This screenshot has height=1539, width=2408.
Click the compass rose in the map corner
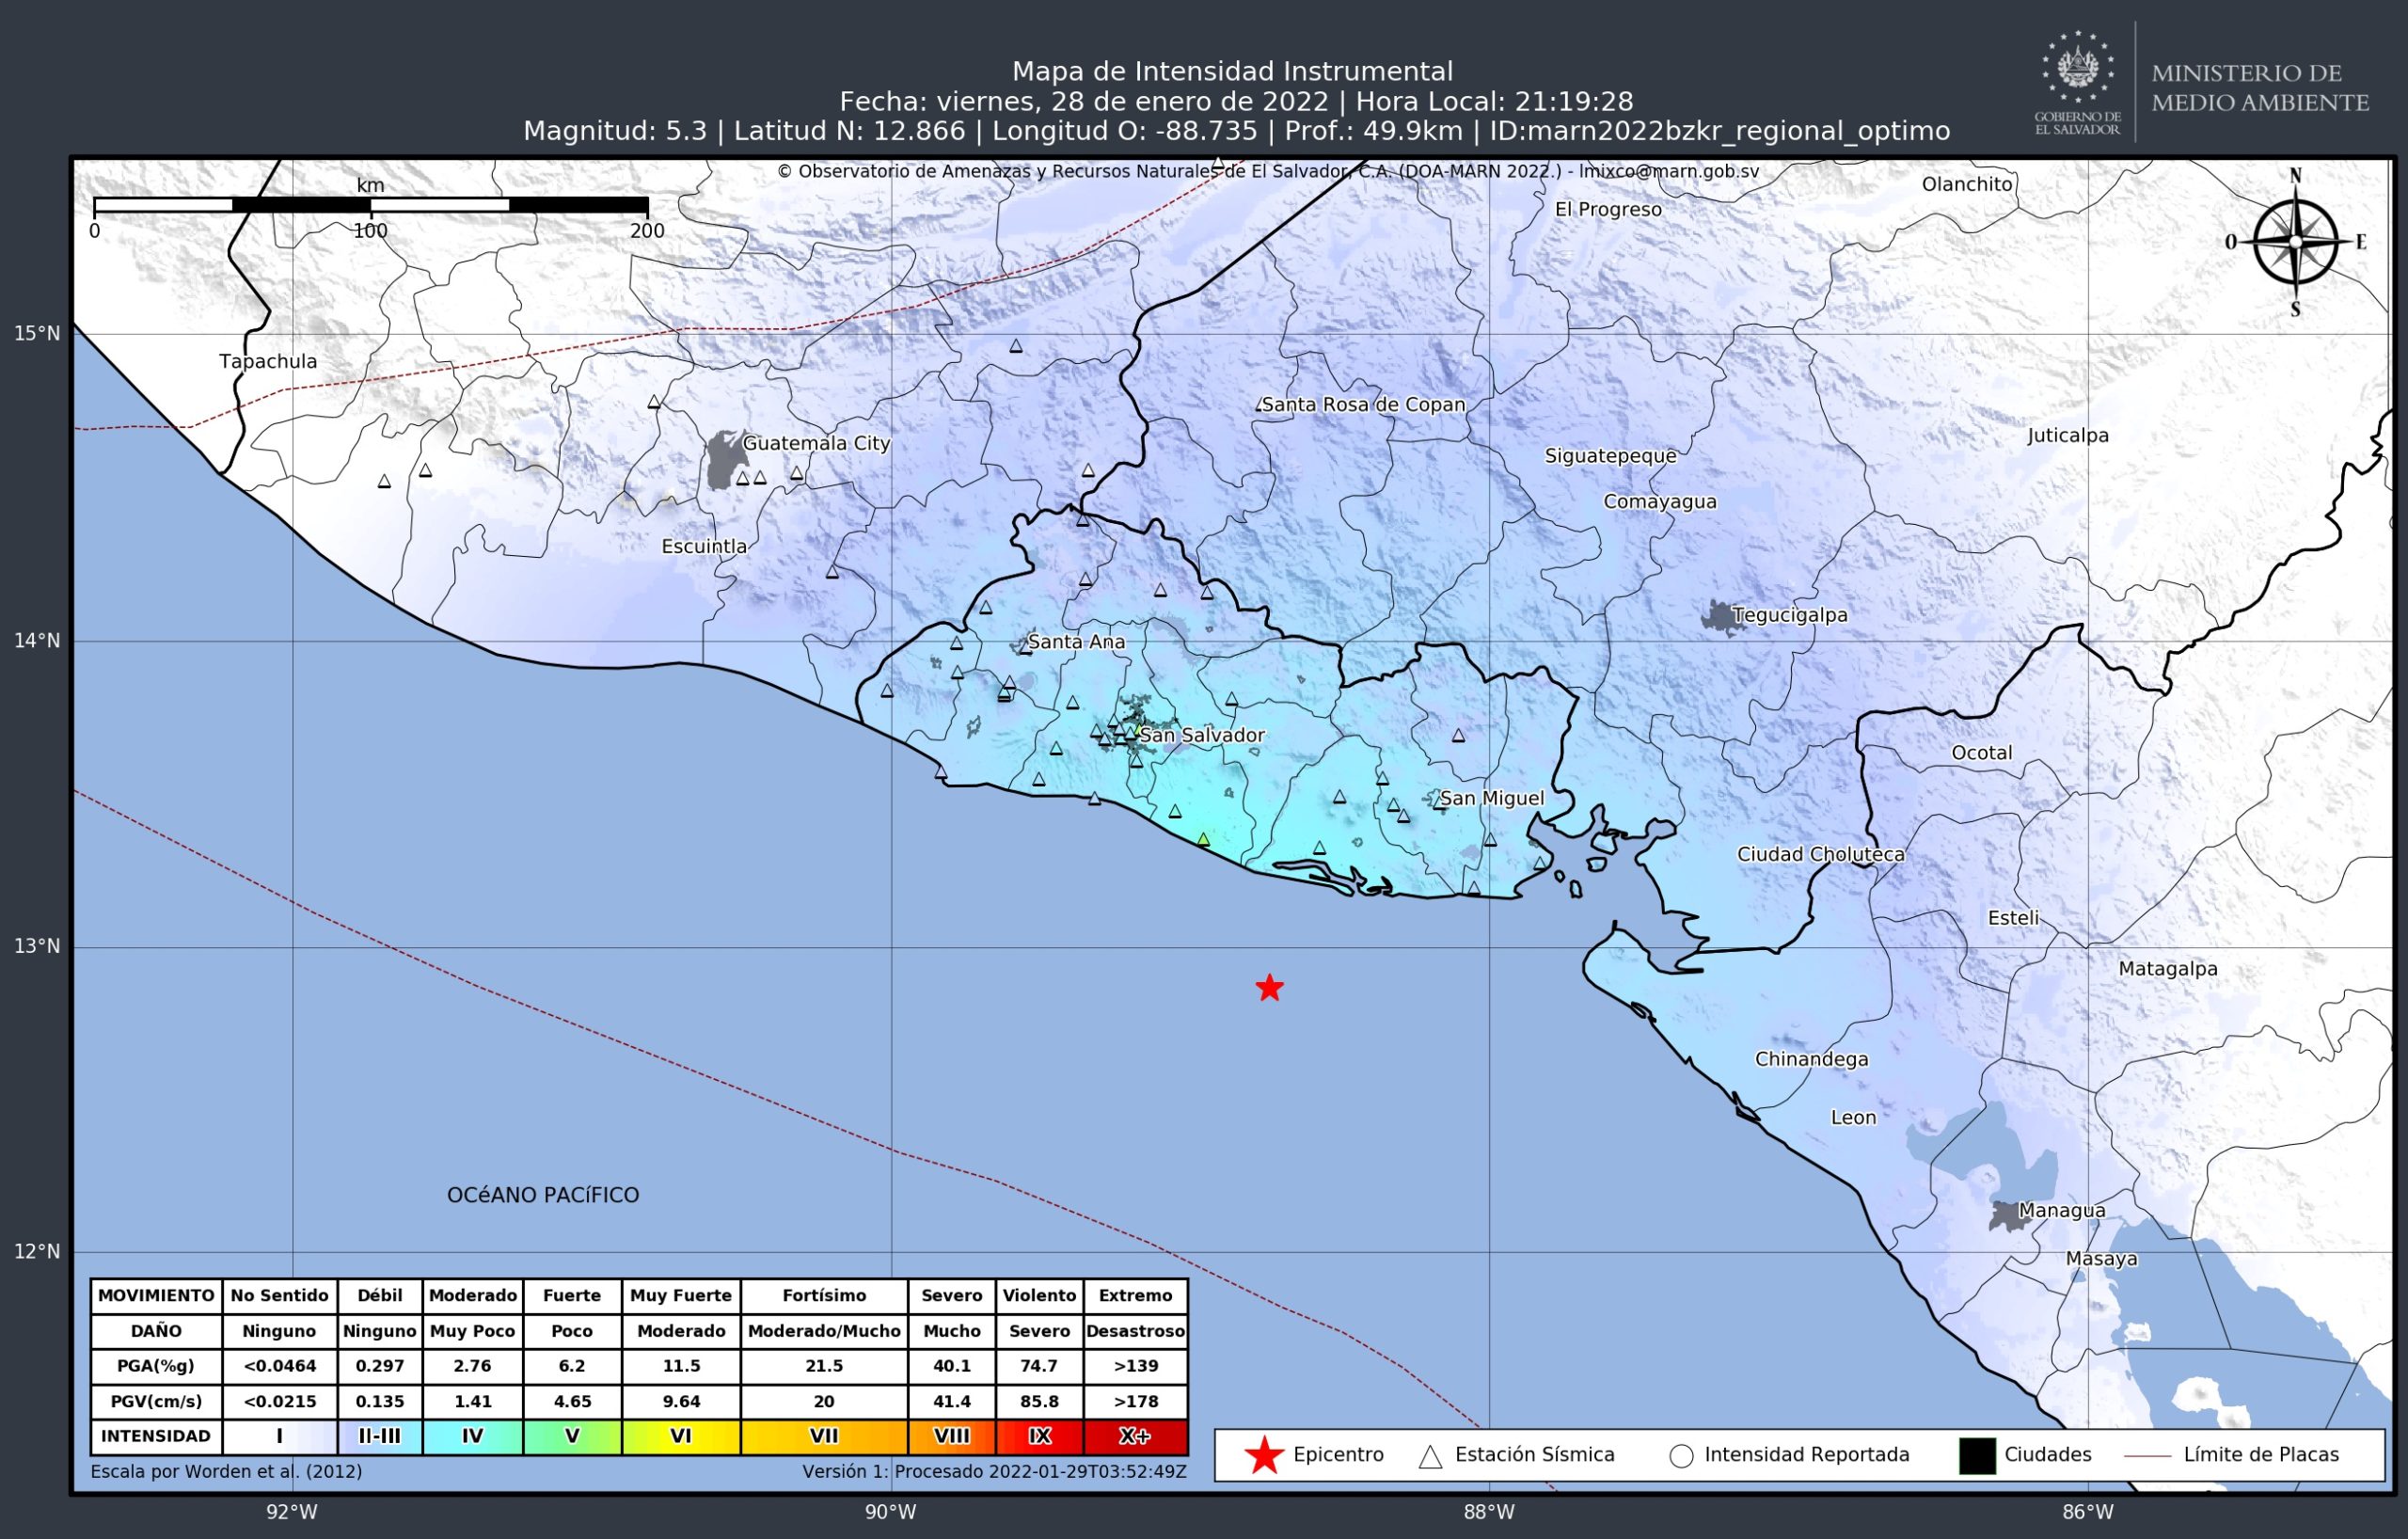tap(2295, 242)
